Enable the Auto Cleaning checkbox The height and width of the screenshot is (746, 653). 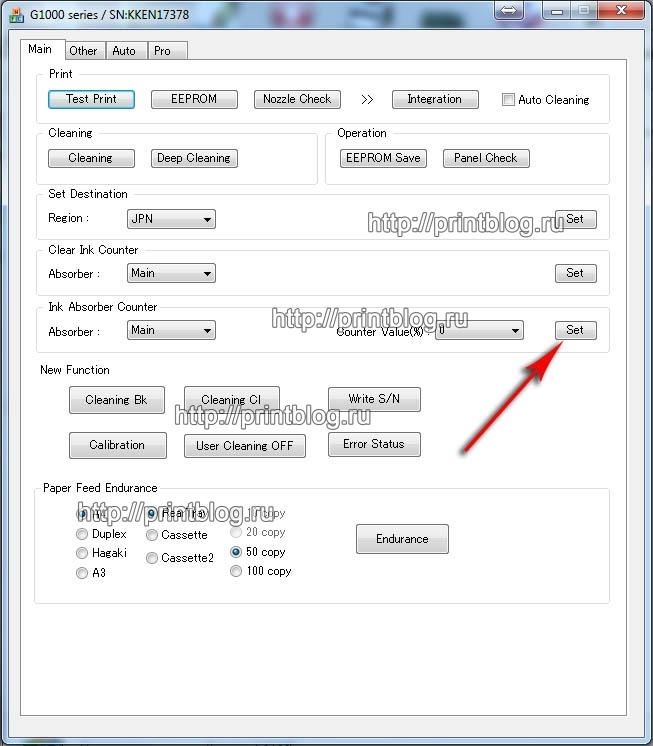pos(509,100)
